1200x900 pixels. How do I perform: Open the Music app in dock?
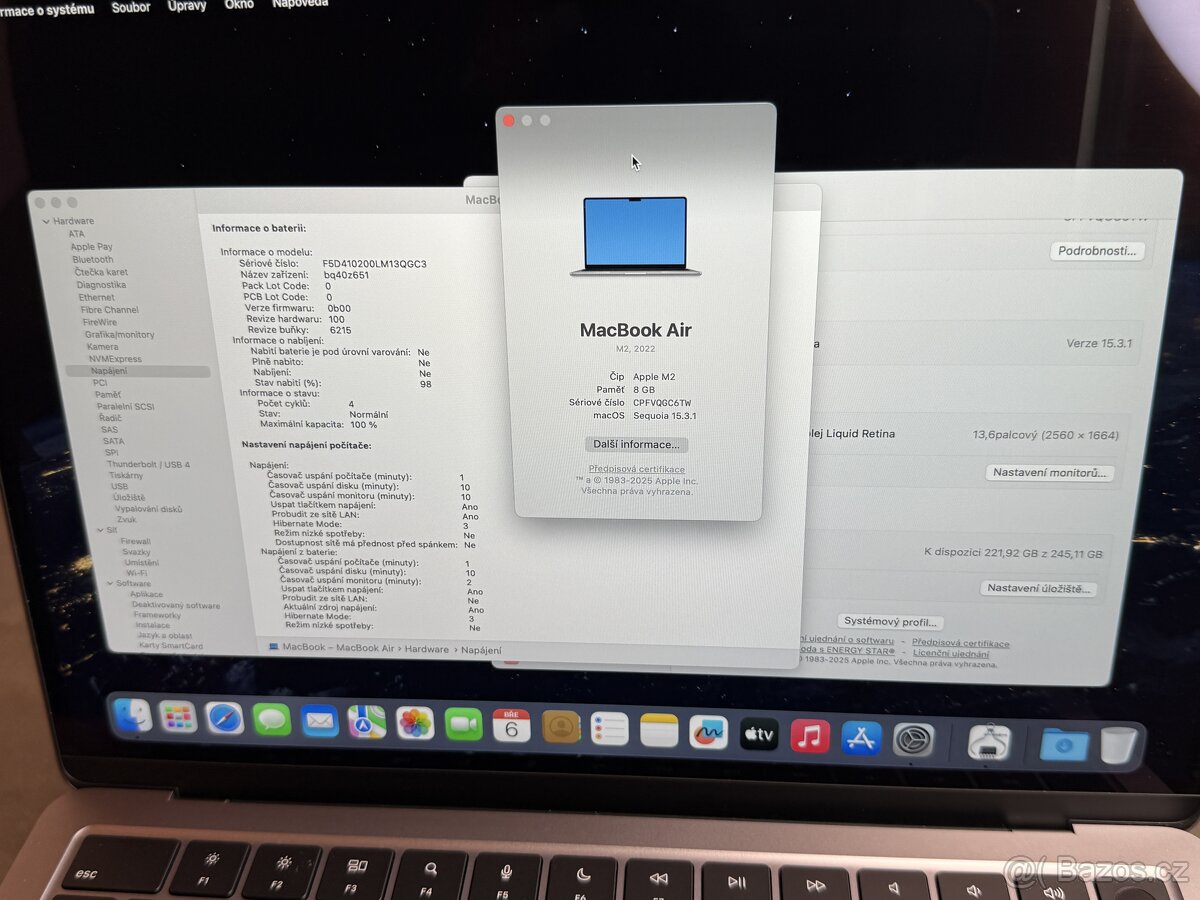point(810,736)
